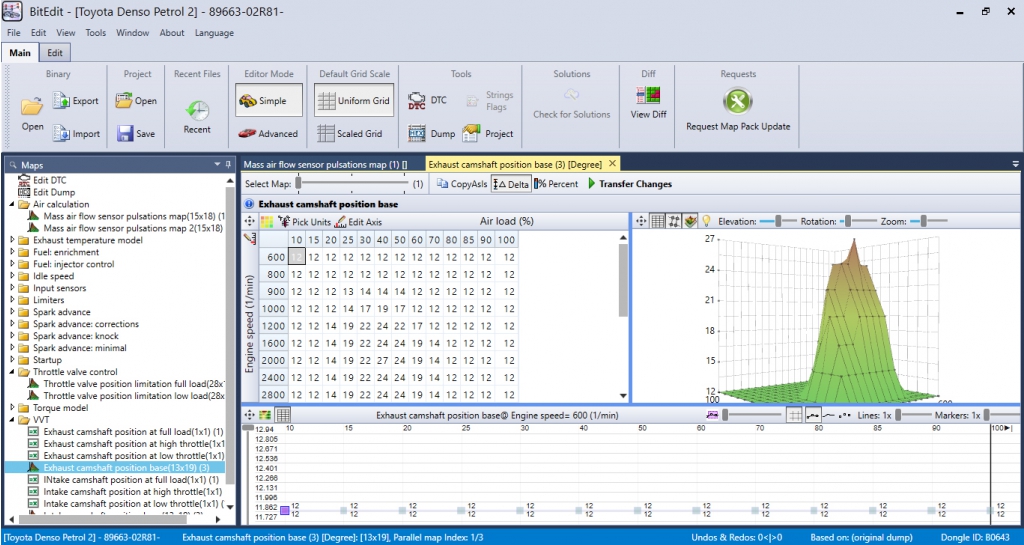The width and height of the screenshot is (1024, 545).
Task: Open the Dump hex tool
Action: tap(431, 133)
